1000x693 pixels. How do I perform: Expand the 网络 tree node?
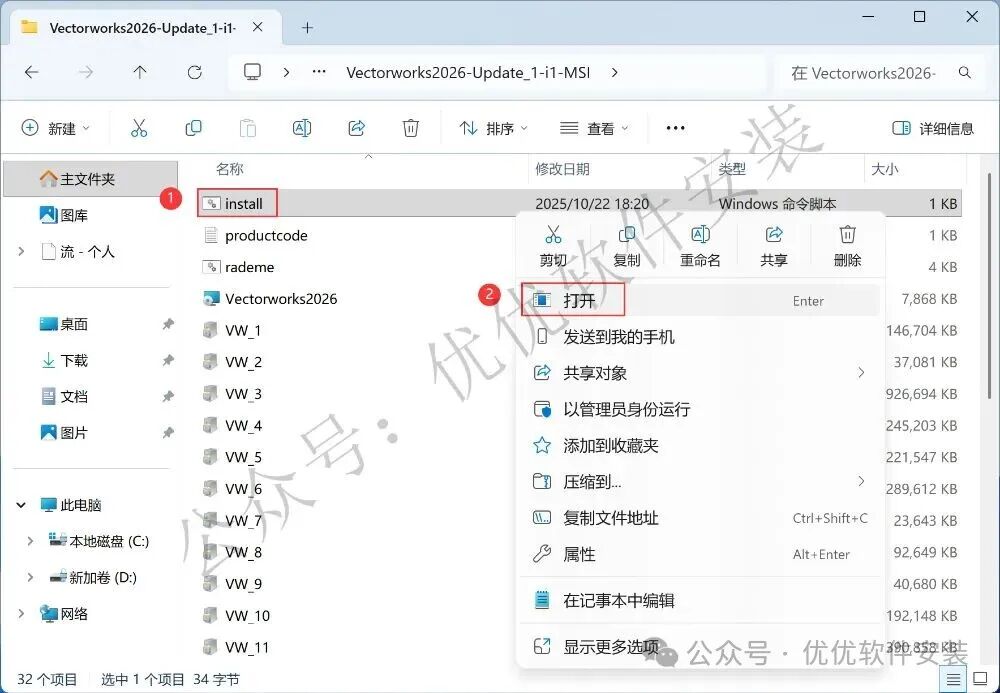click(x=21, y=613)
